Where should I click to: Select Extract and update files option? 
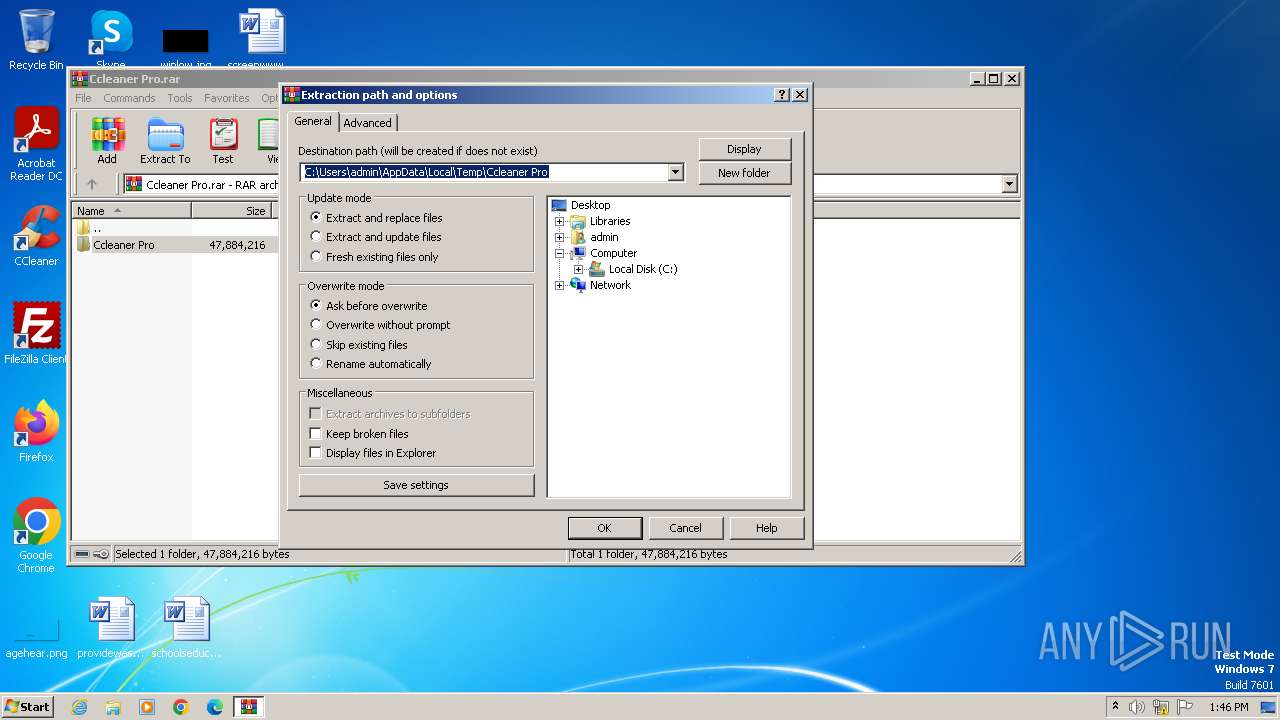pyautogui.click(x=376, y=237)
